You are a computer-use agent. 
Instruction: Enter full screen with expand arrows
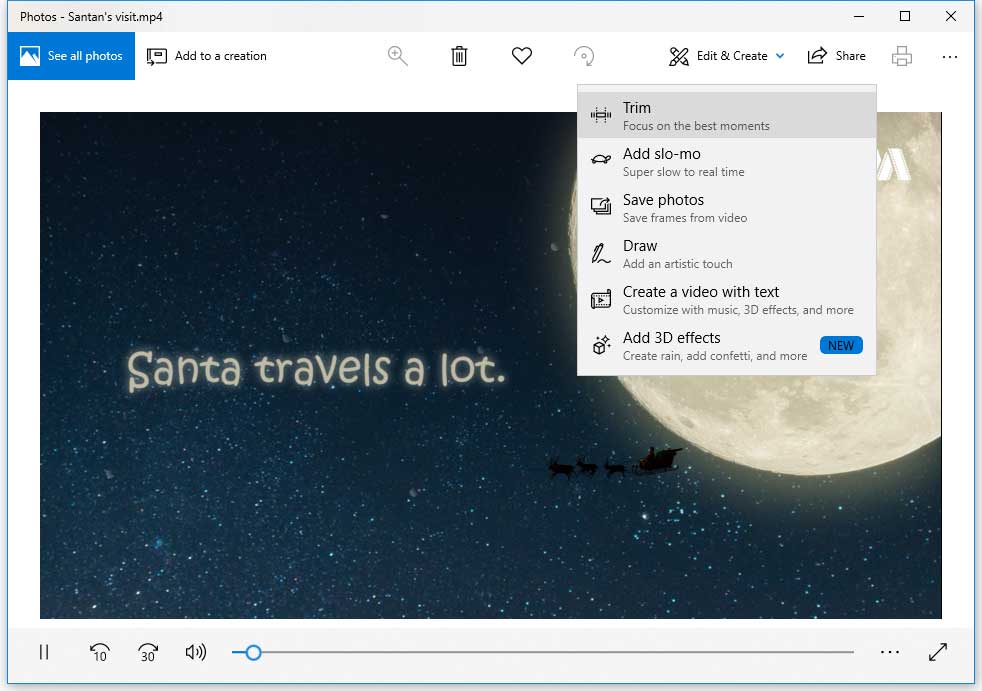[937, 652]
